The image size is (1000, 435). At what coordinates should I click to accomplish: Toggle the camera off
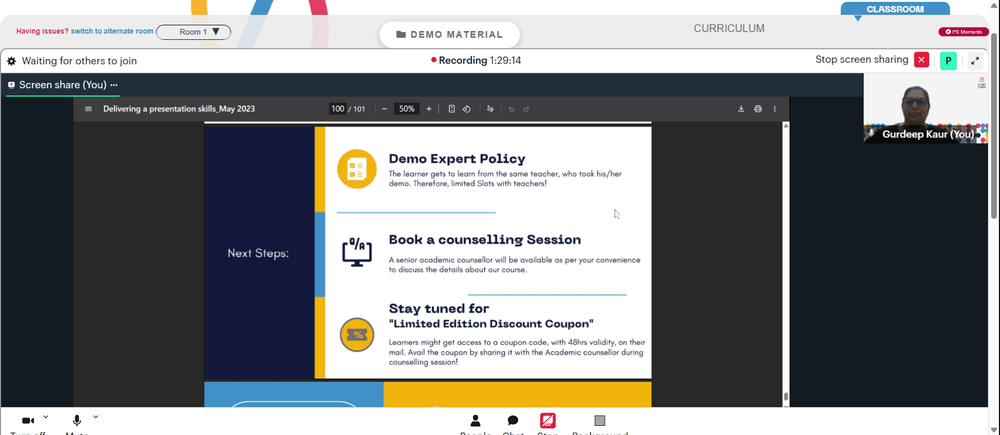click(28, 421)
